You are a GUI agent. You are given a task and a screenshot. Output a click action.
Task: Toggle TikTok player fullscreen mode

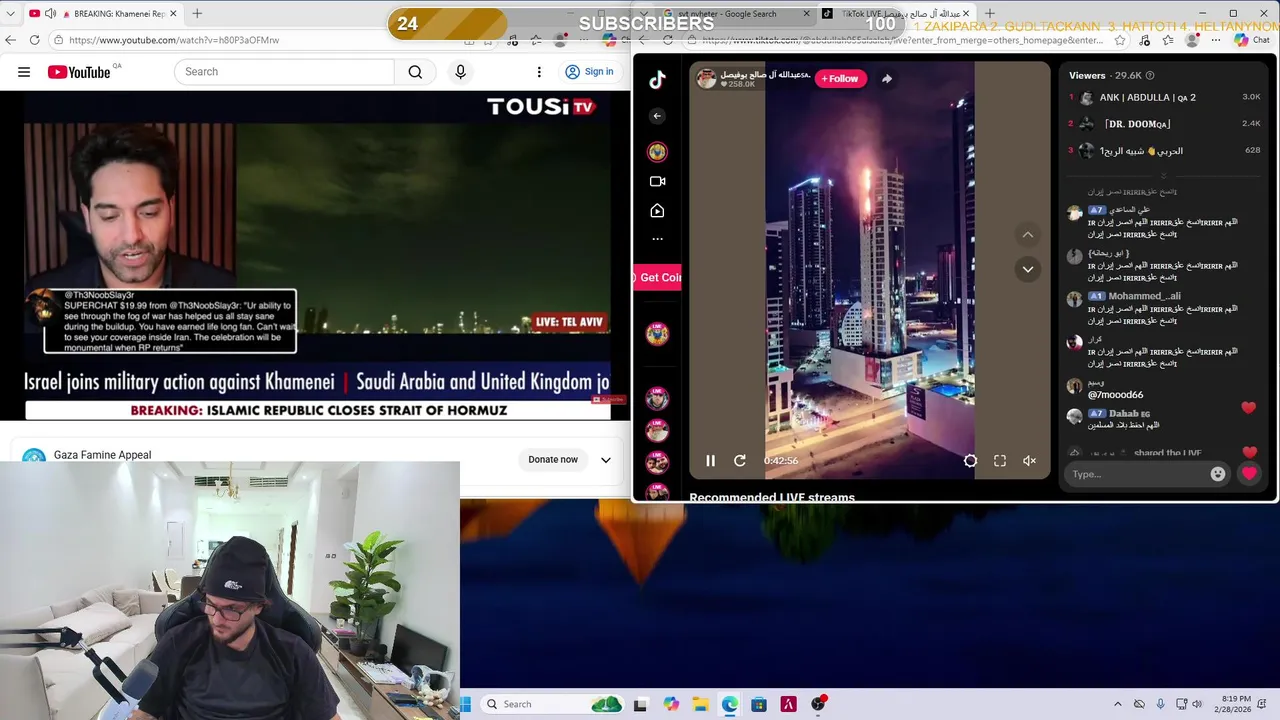1000,461
